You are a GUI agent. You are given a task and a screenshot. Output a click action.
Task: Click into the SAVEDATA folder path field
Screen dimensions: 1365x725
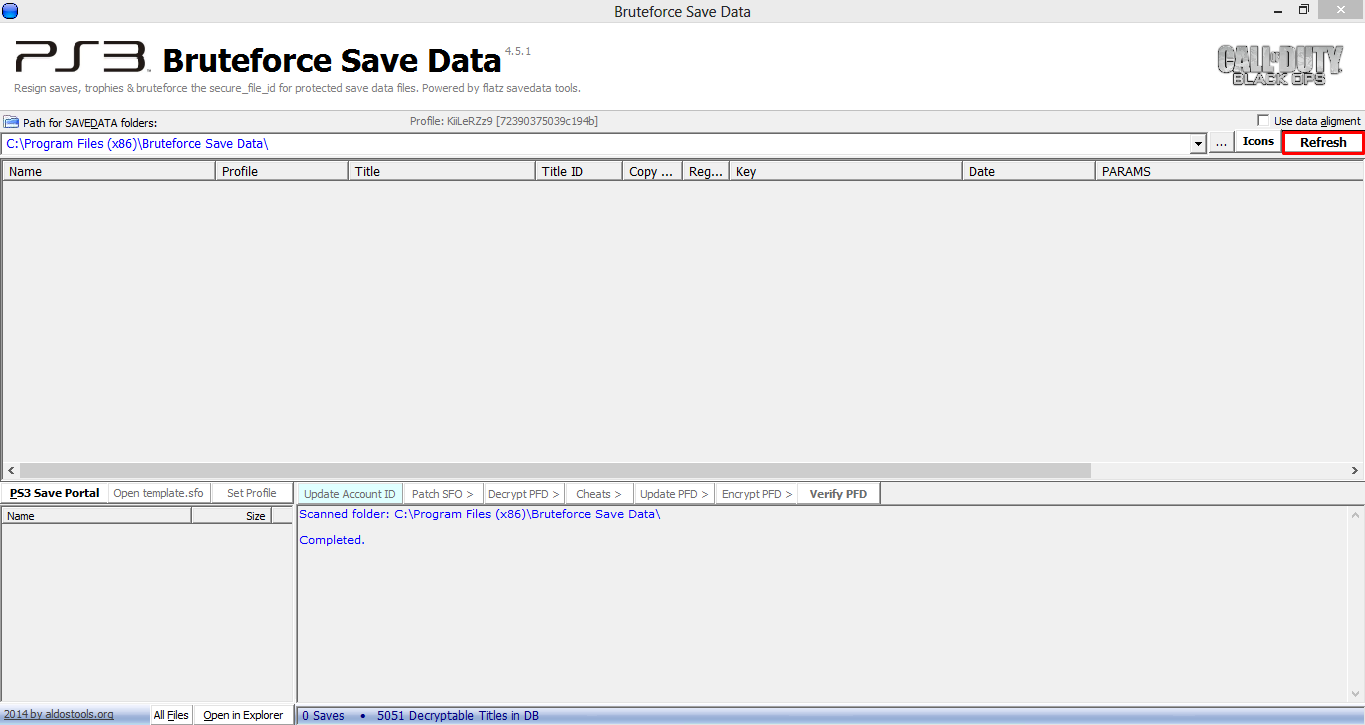coord(597,144)
